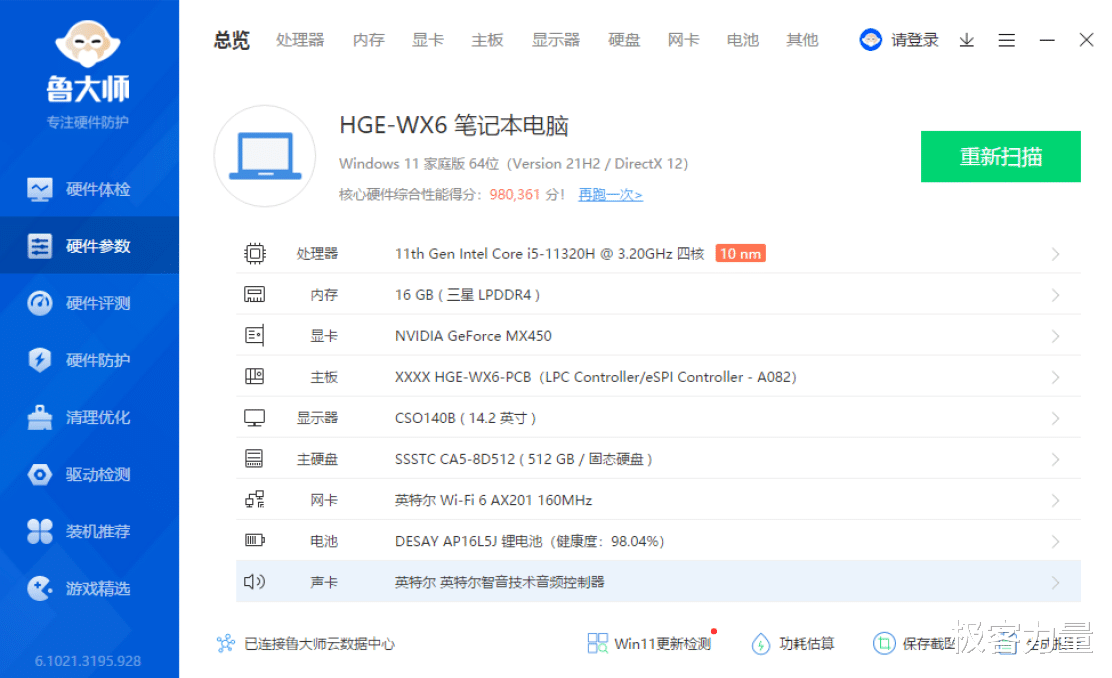The height and width of the screenshot is (678, 1112).
Task: Switch to the 显示器 tab at top
Action: coord(556,40)
